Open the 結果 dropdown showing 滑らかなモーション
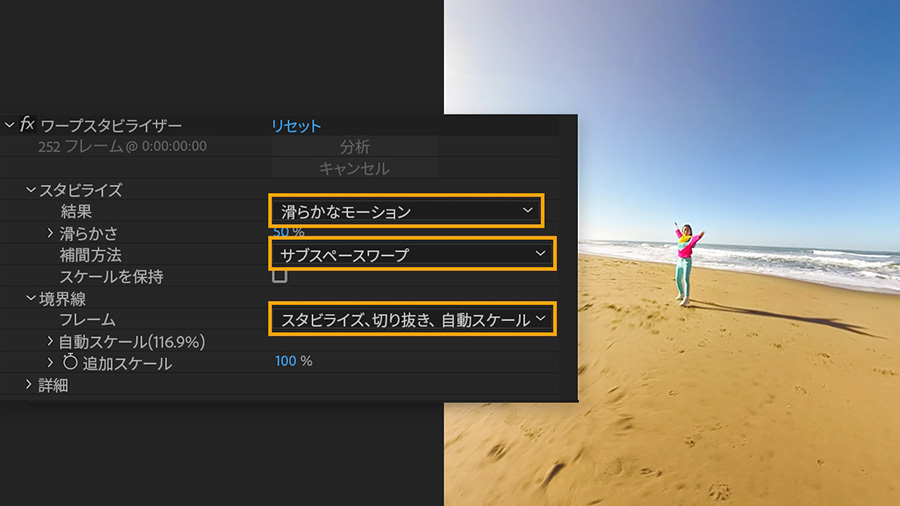The width and height of the screenshot is (900, 506). point(406,211)
